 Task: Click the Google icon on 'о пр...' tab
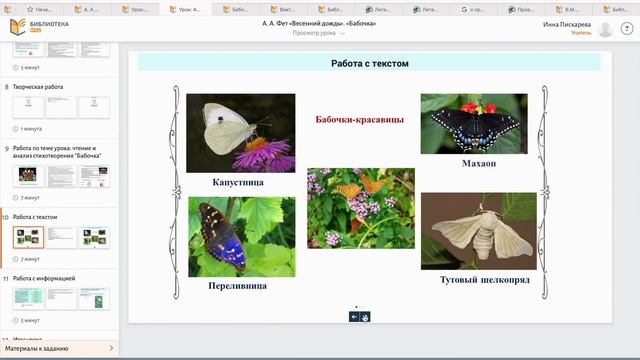click(464, 9)
